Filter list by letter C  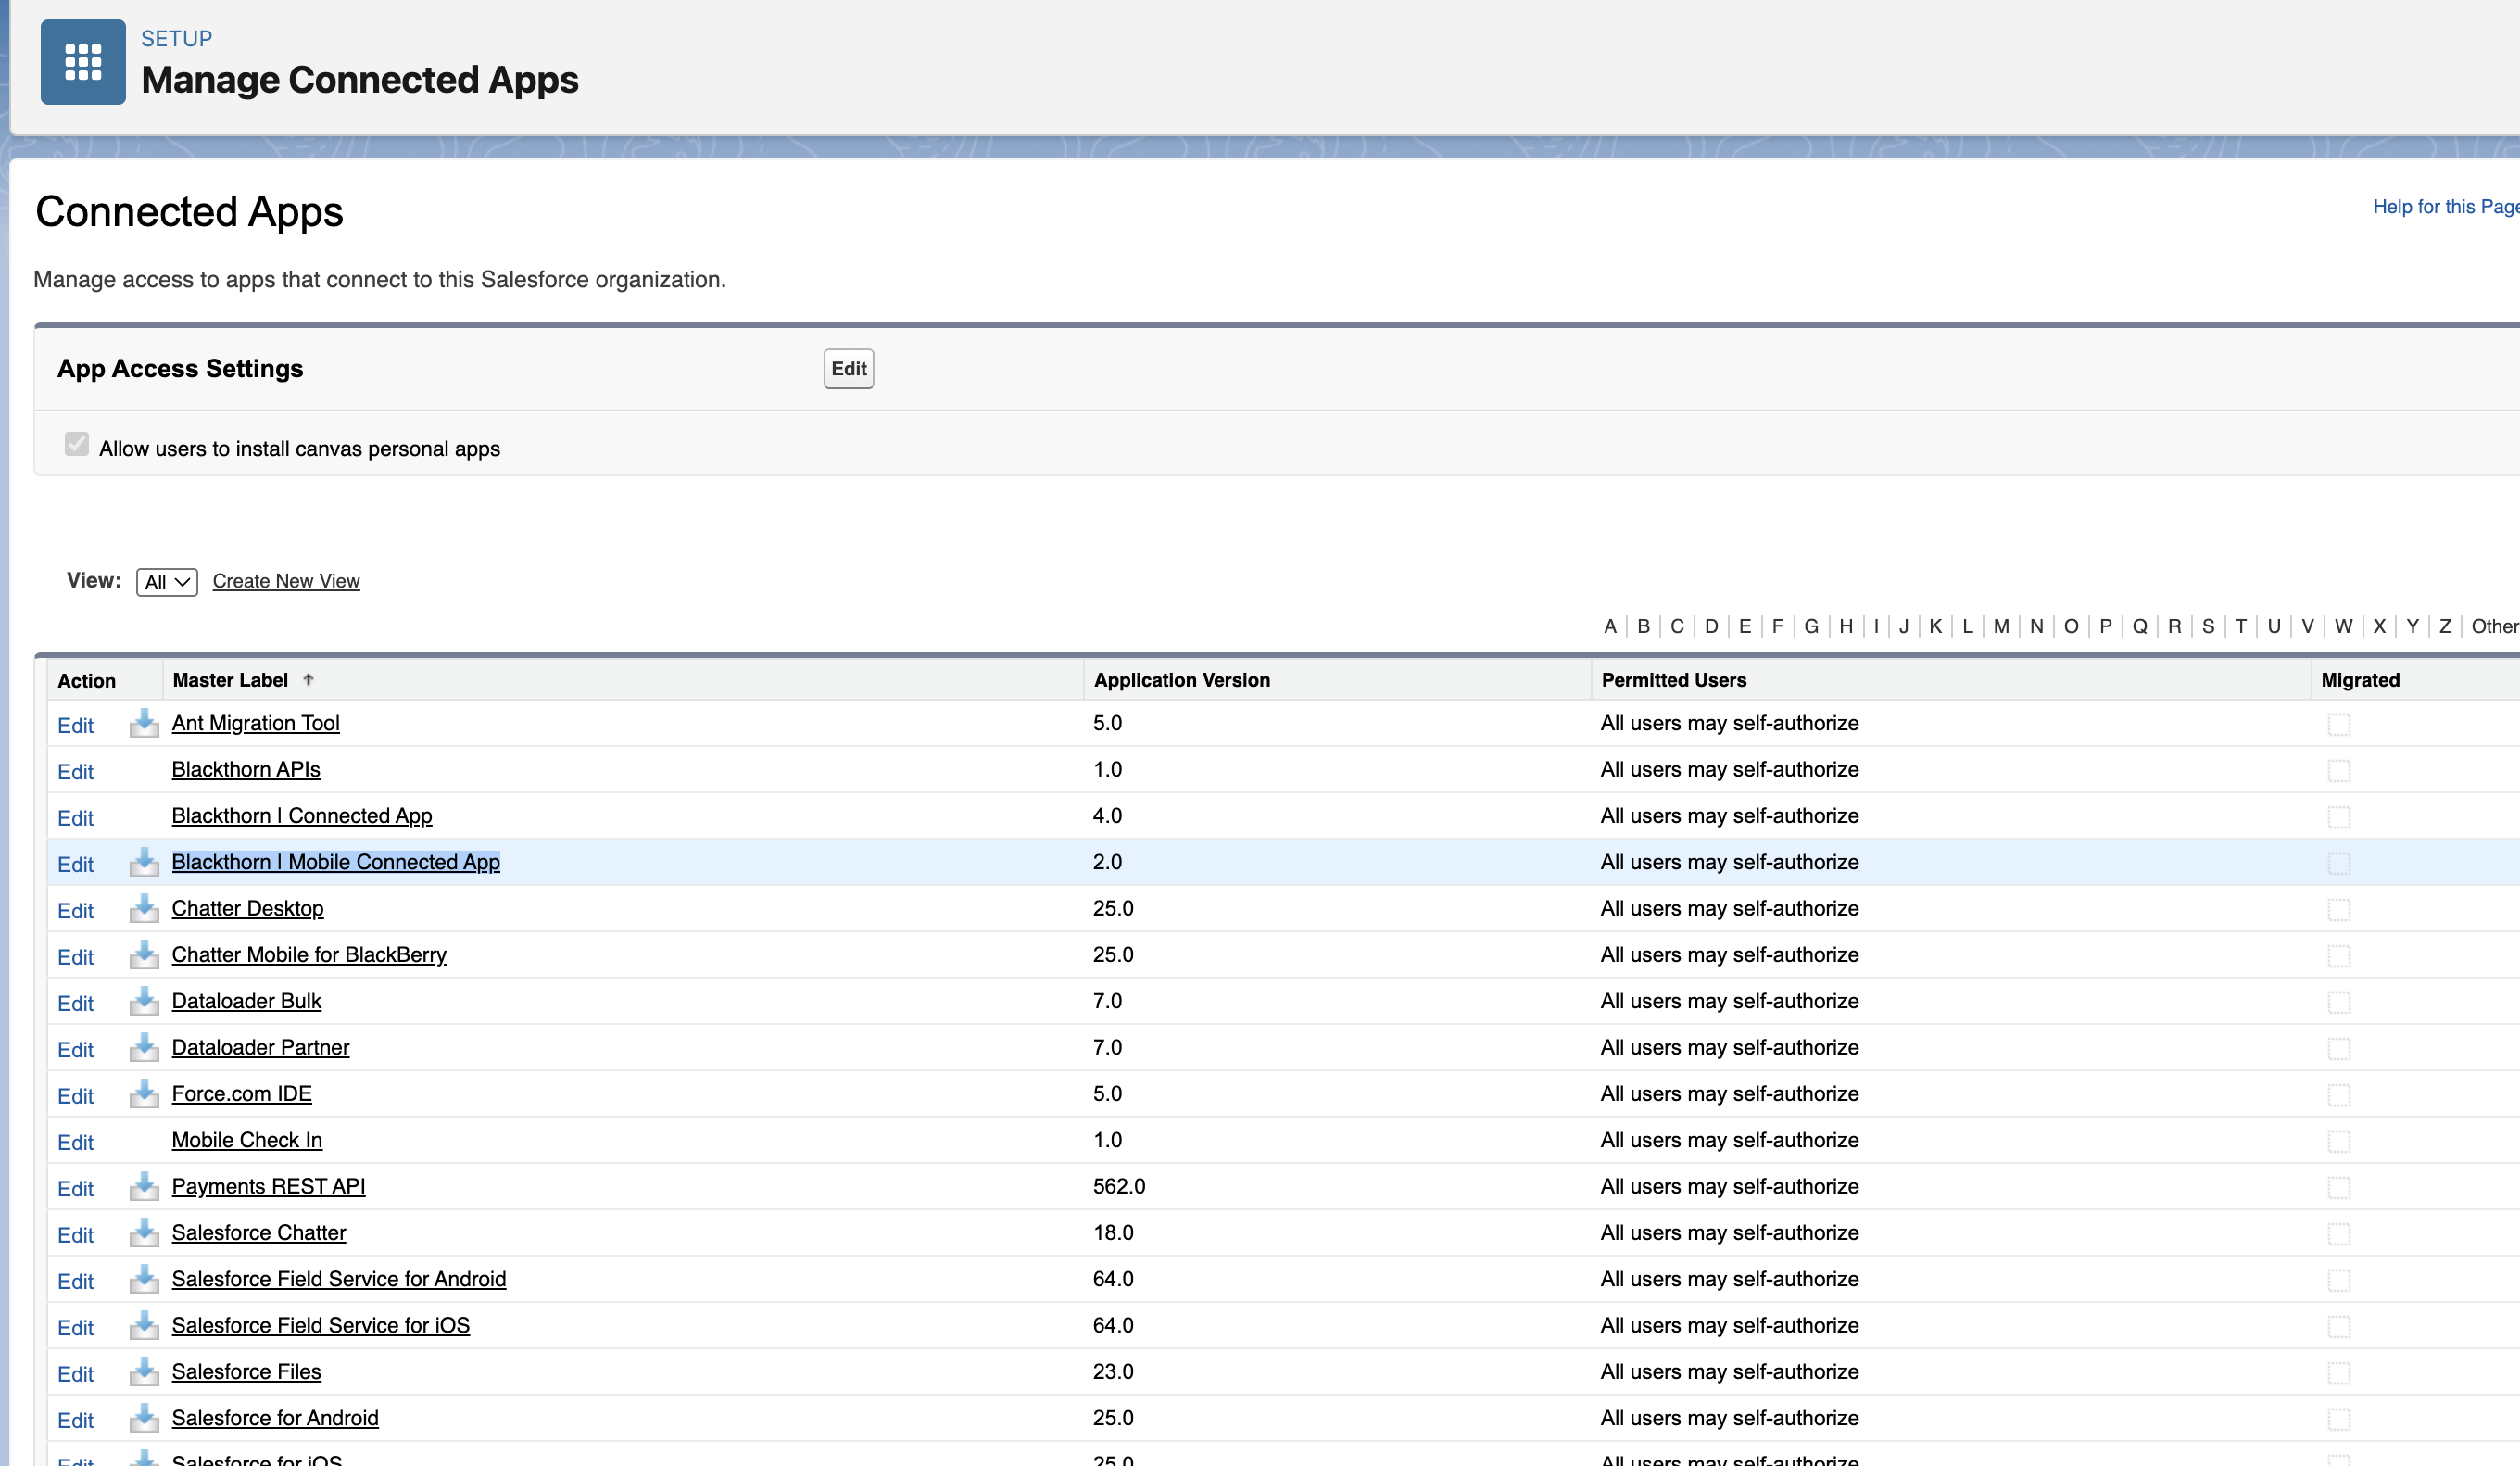tap(1677, 626)
